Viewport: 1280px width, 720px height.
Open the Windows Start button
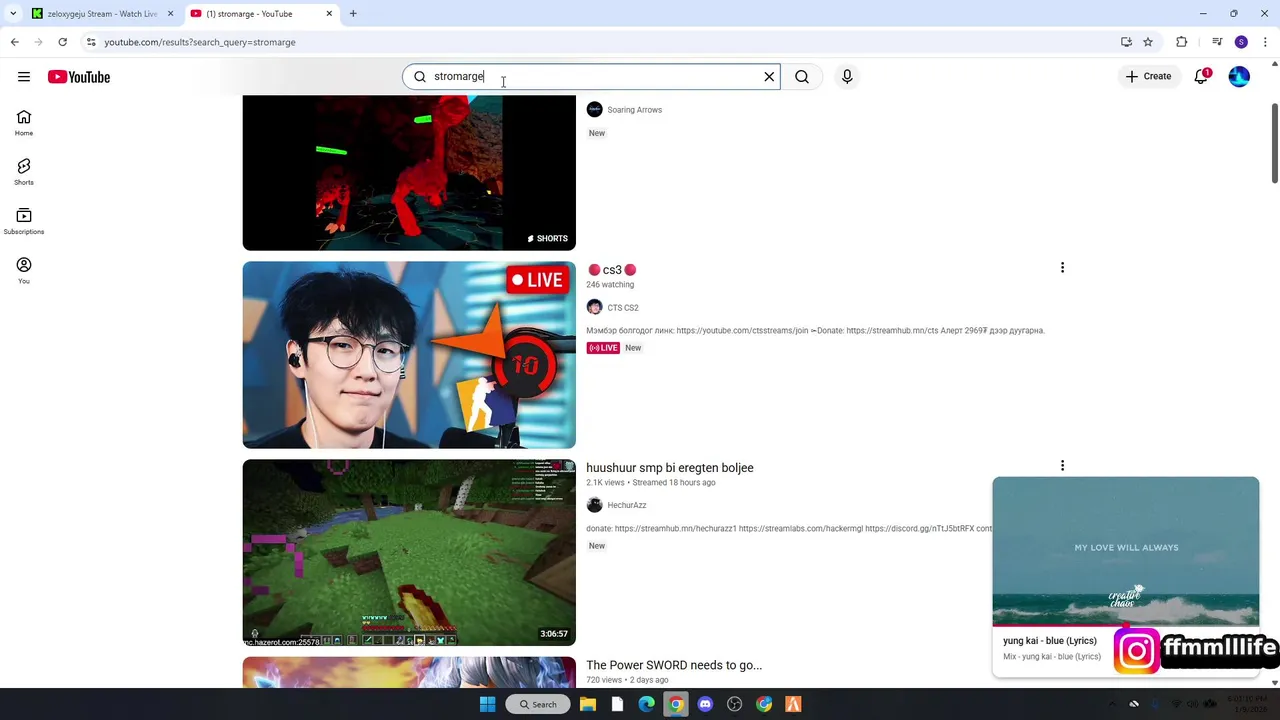pos(487,704)
